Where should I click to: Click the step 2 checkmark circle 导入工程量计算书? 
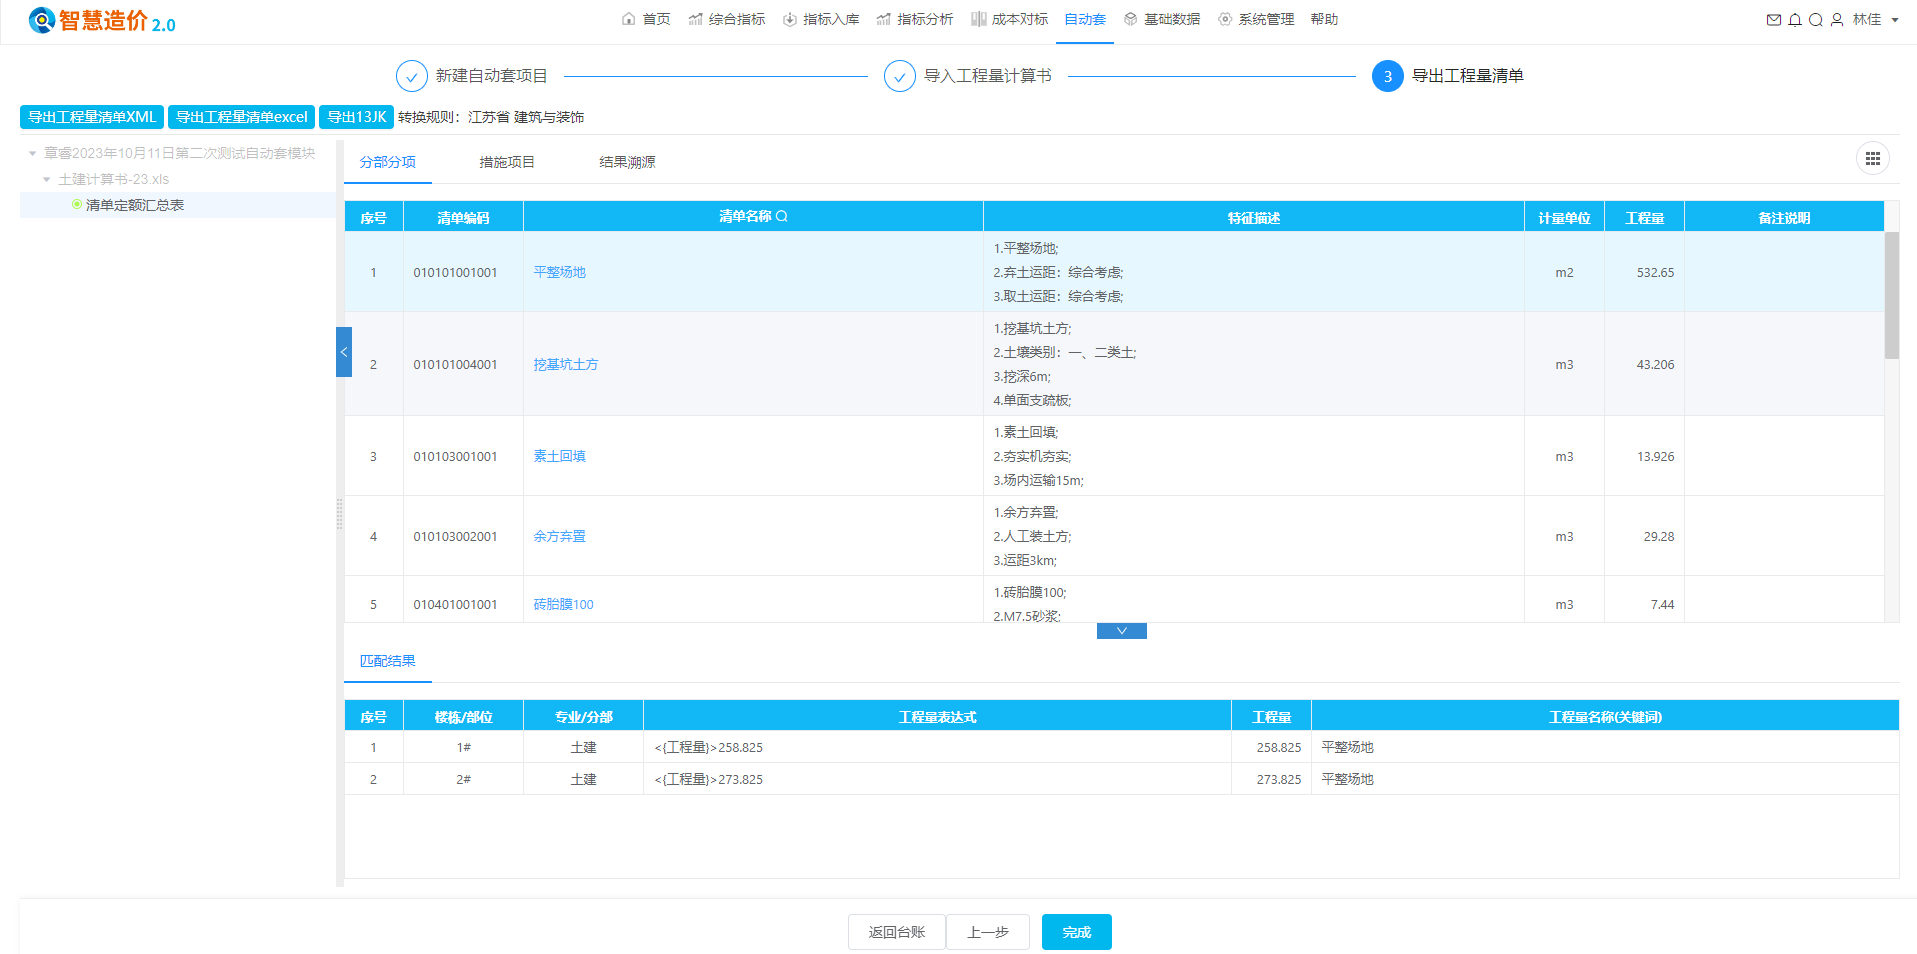tap(899, 76)
